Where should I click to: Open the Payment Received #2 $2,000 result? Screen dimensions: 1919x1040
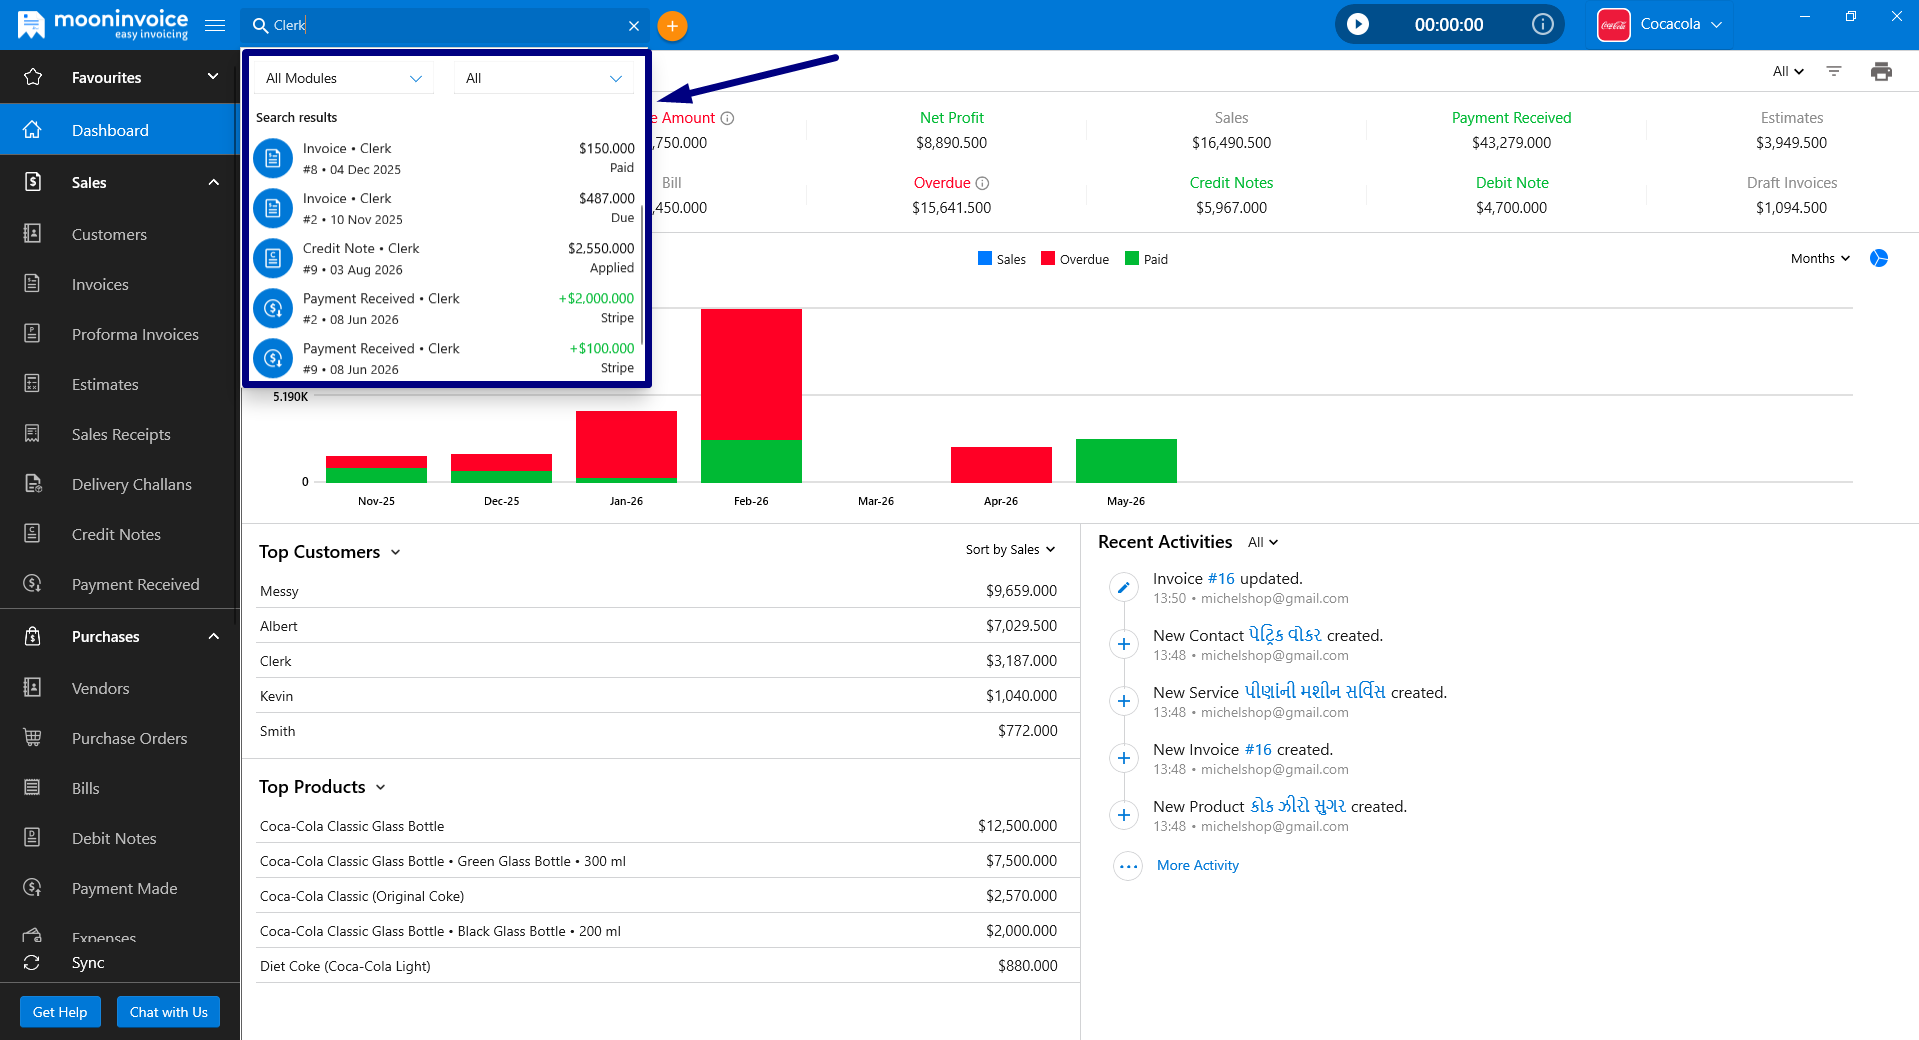444,308
